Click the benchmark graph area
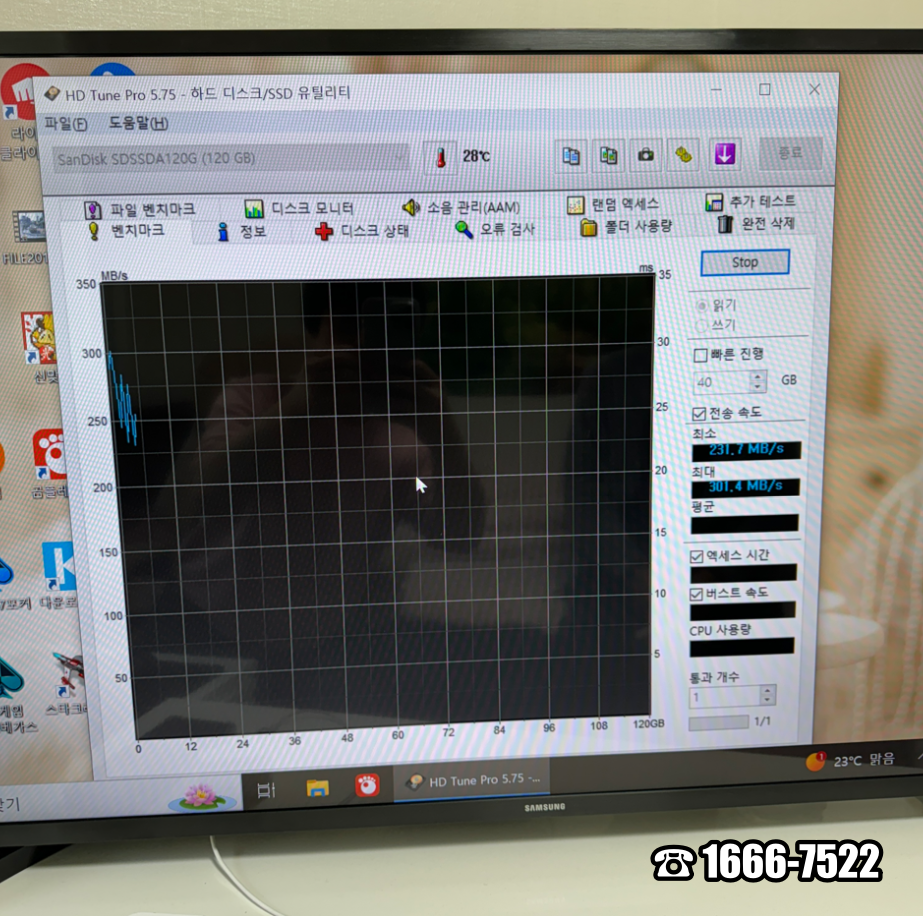This screenshot has height=916, width=923. pos(381,506)
